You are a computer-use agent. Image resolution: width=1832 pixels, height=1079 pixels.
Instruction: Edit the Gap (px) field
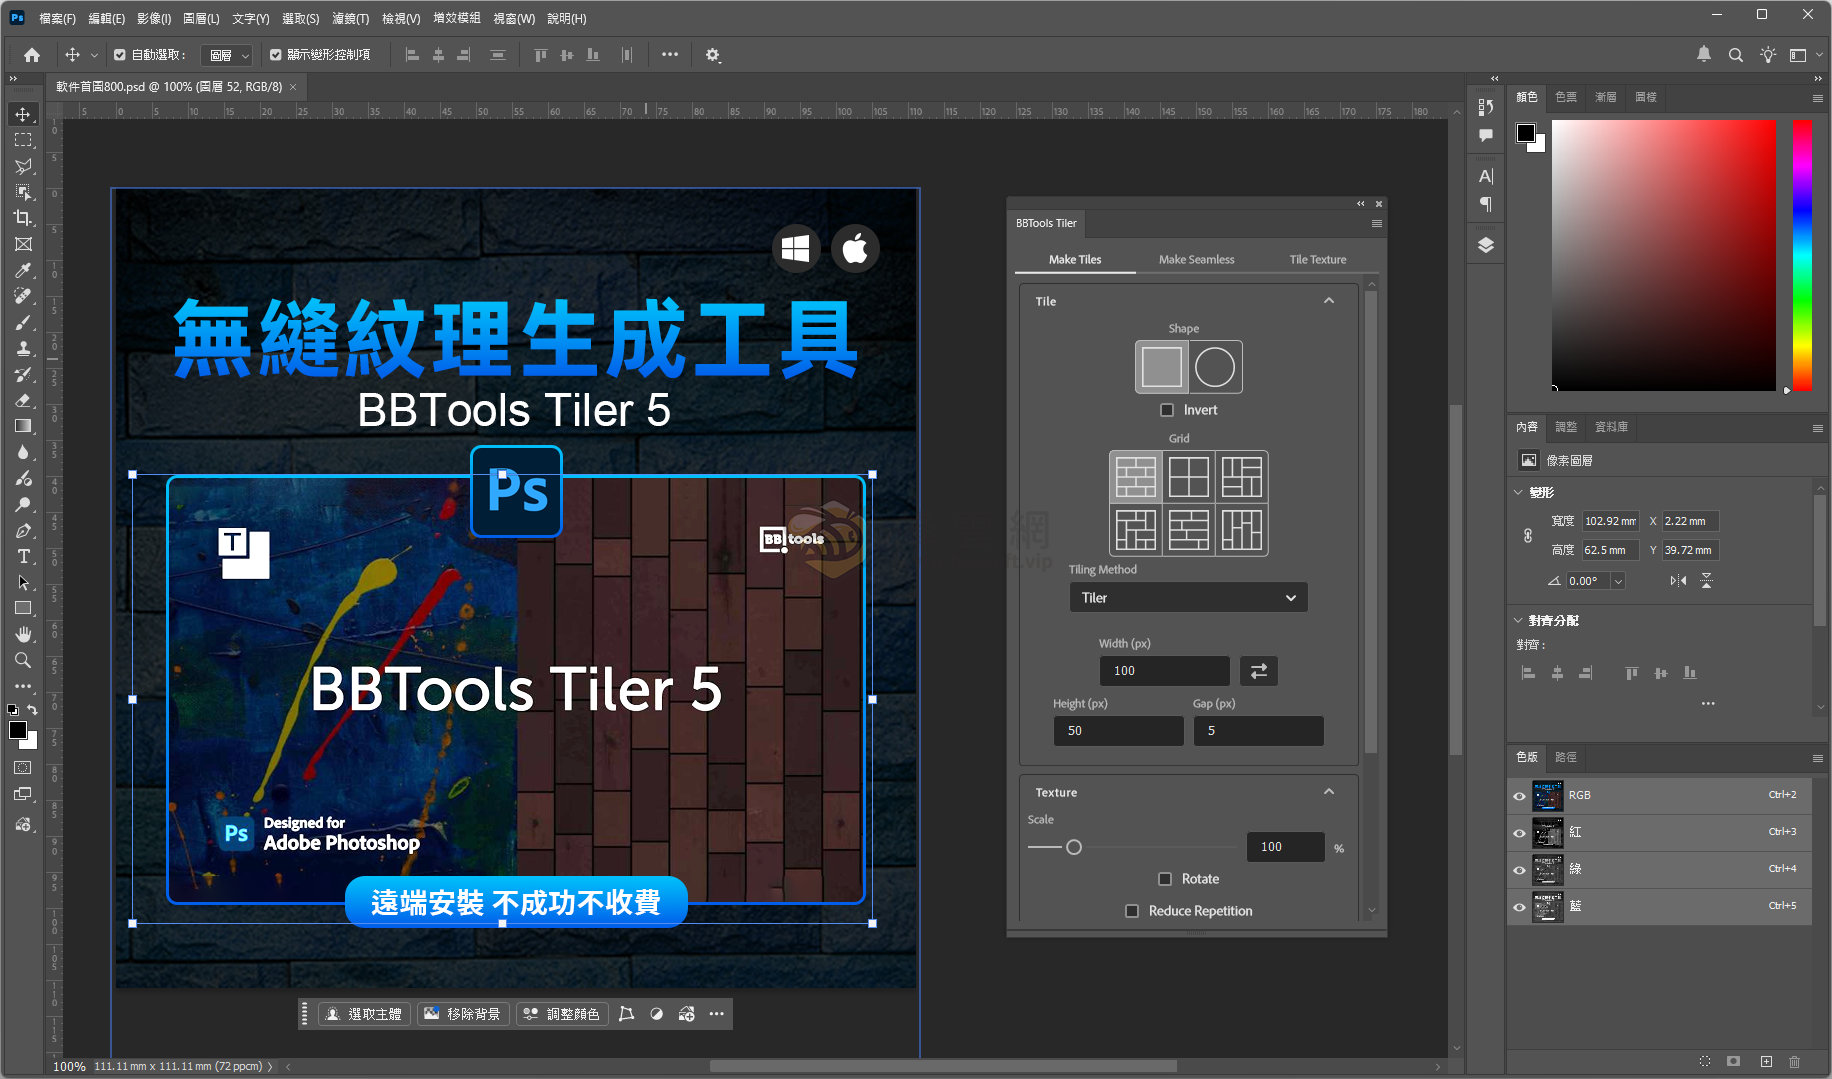click(1258, 731)
